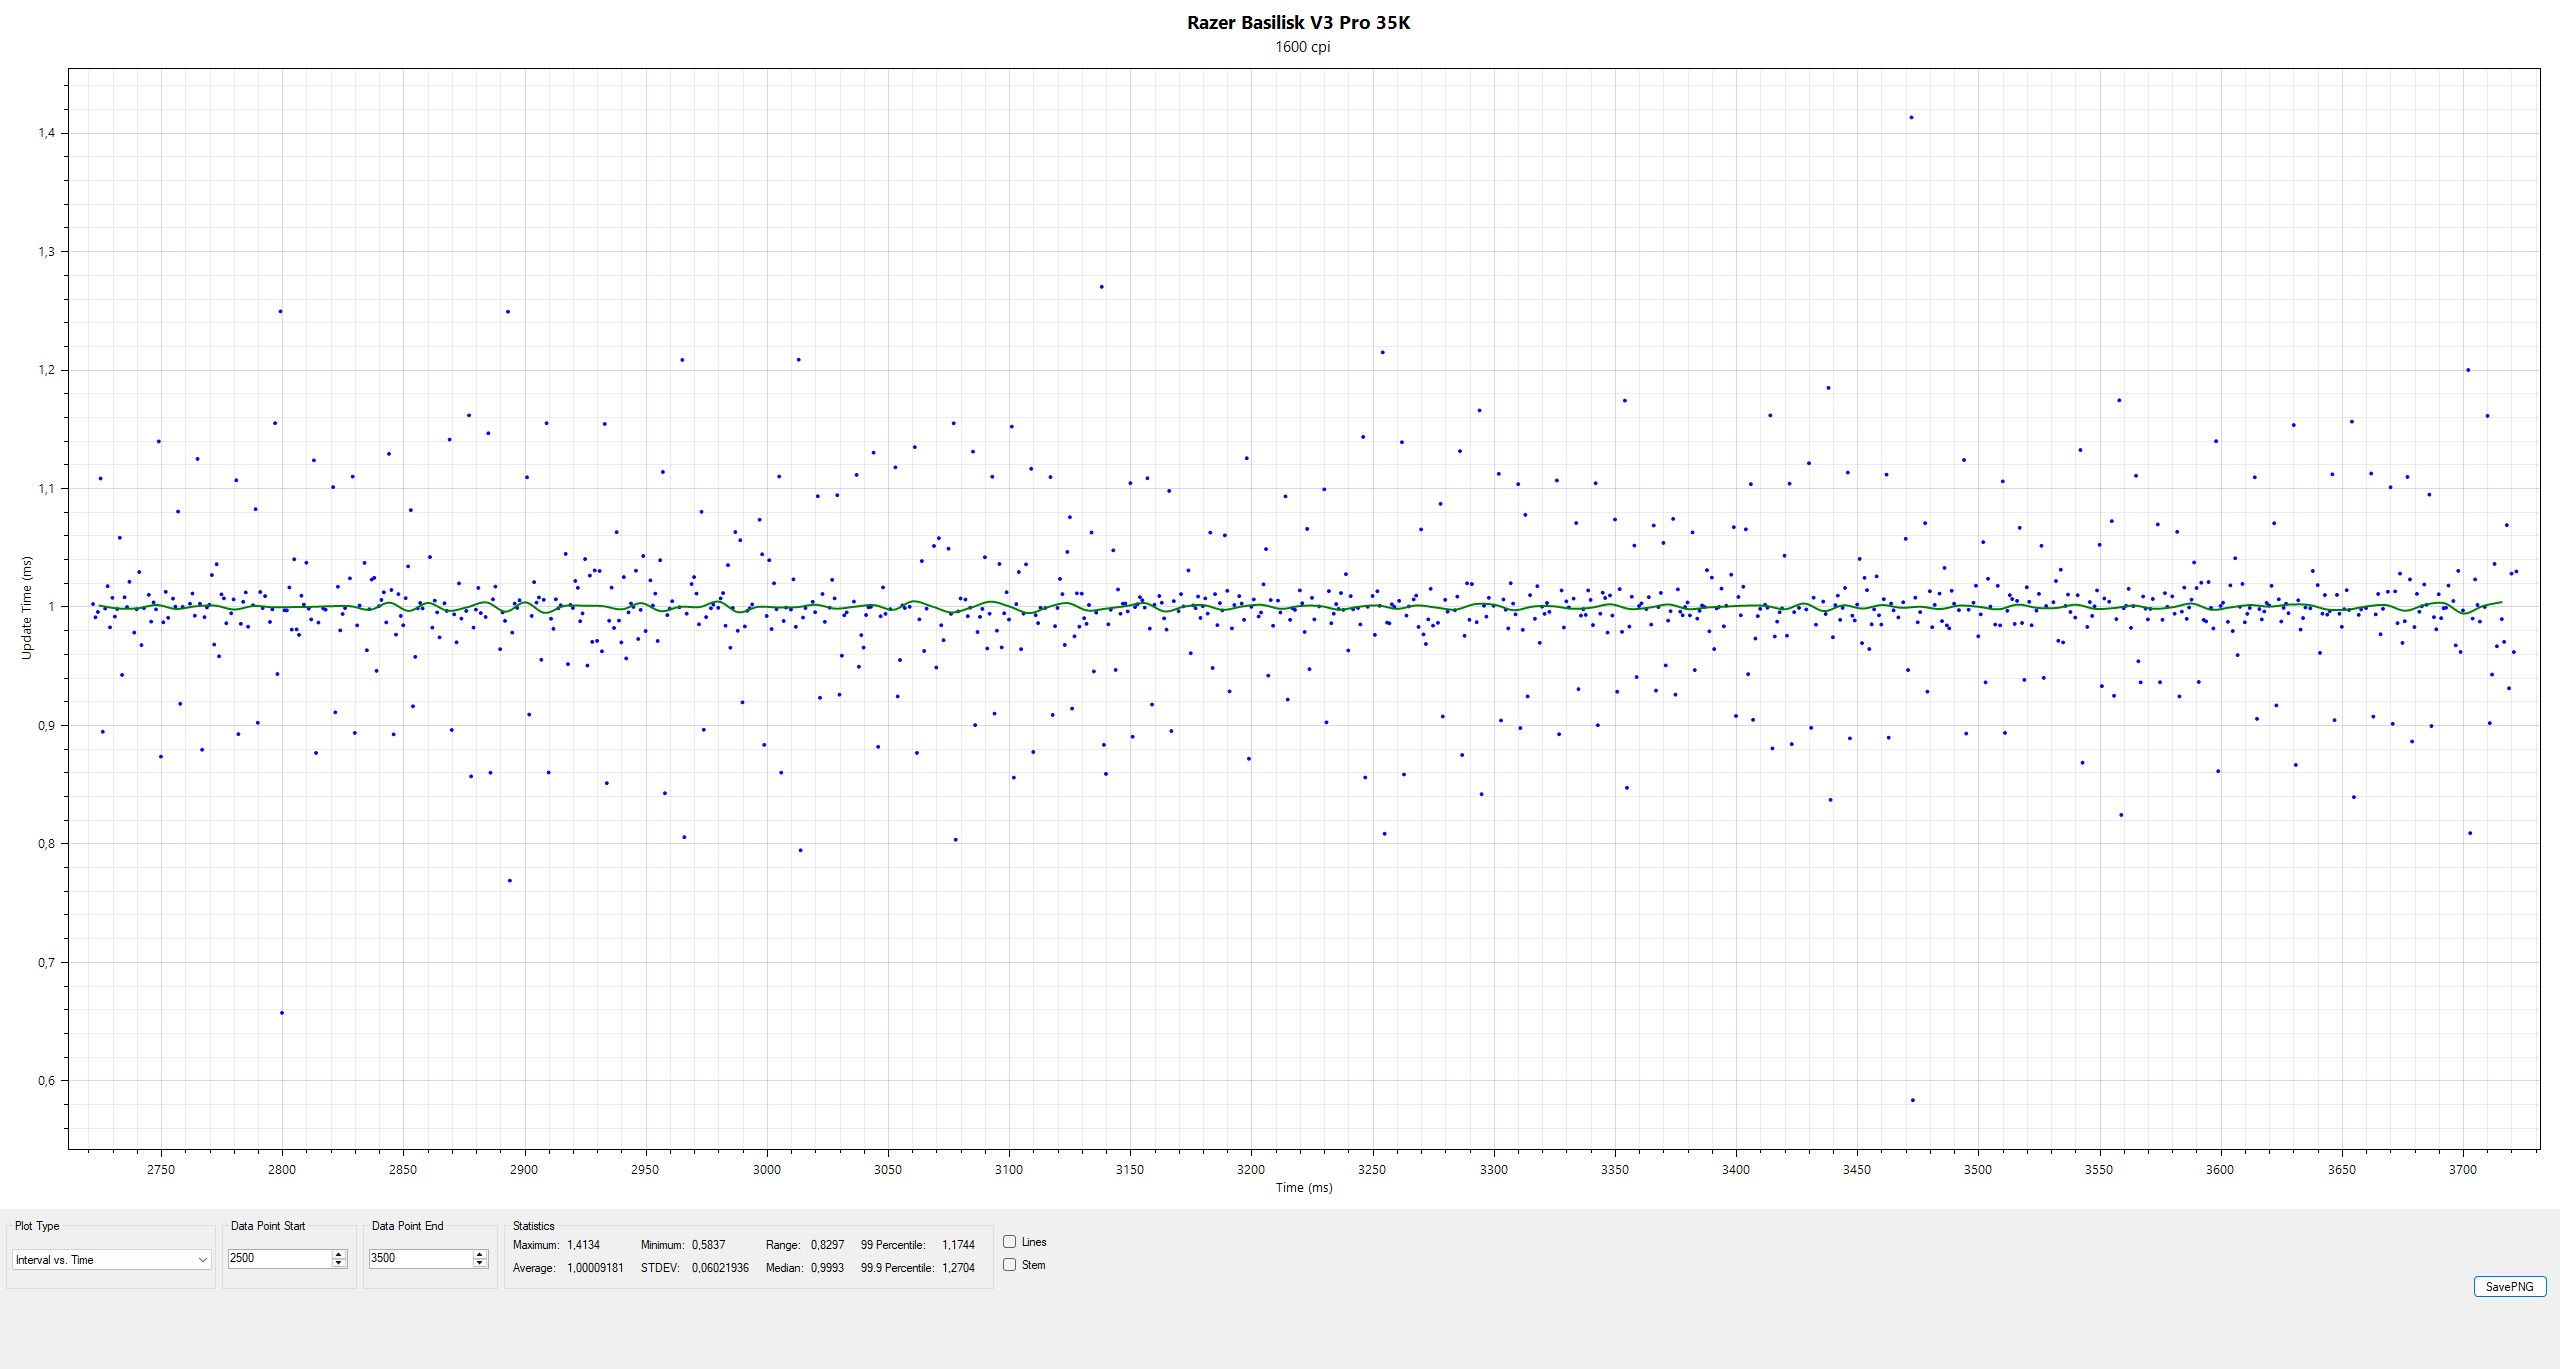Click the Update Time (ms) y-axis label
This screenshot has width=2560, height=1369.
27,607
